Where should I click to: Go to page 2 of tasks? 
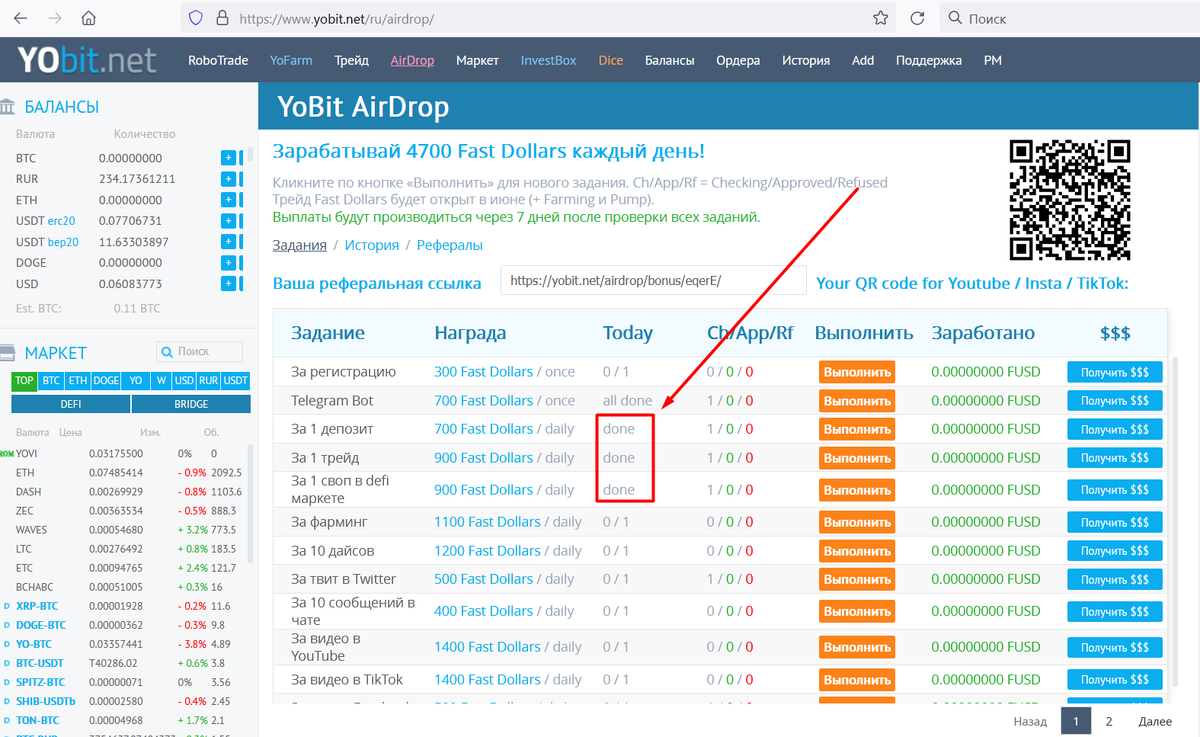tap(1108, 721)
